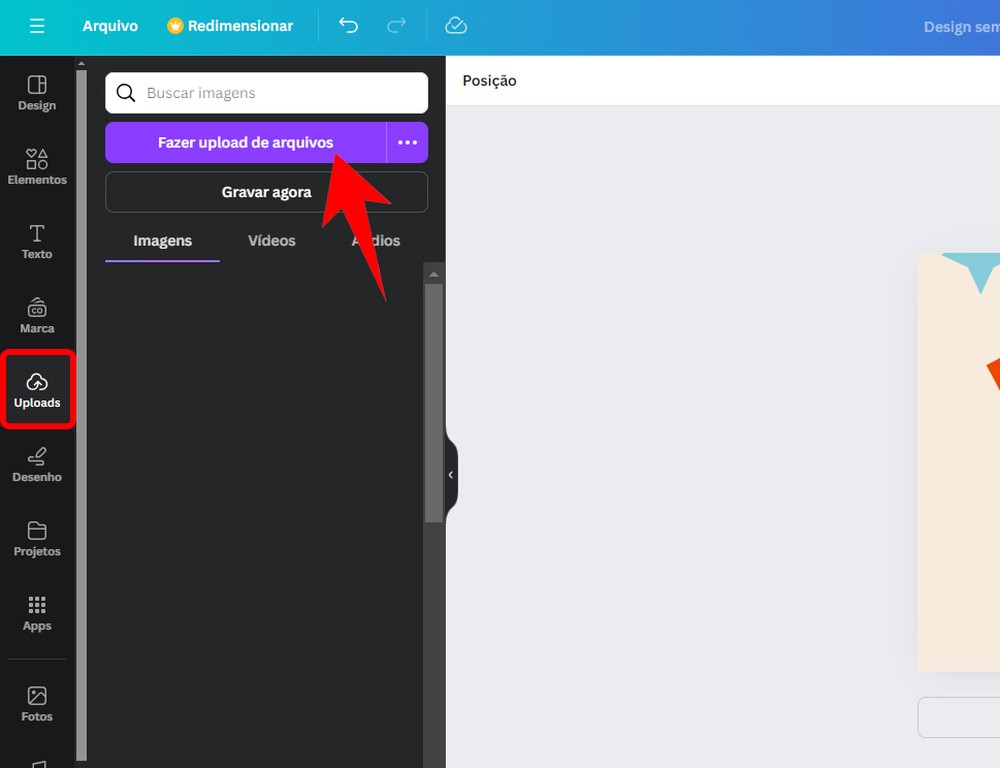The height and width of the screenshot is (768, 1000).
Task: Select the Uploads sidebar icon
Action: pyautogui.click(x=37, y=389)
